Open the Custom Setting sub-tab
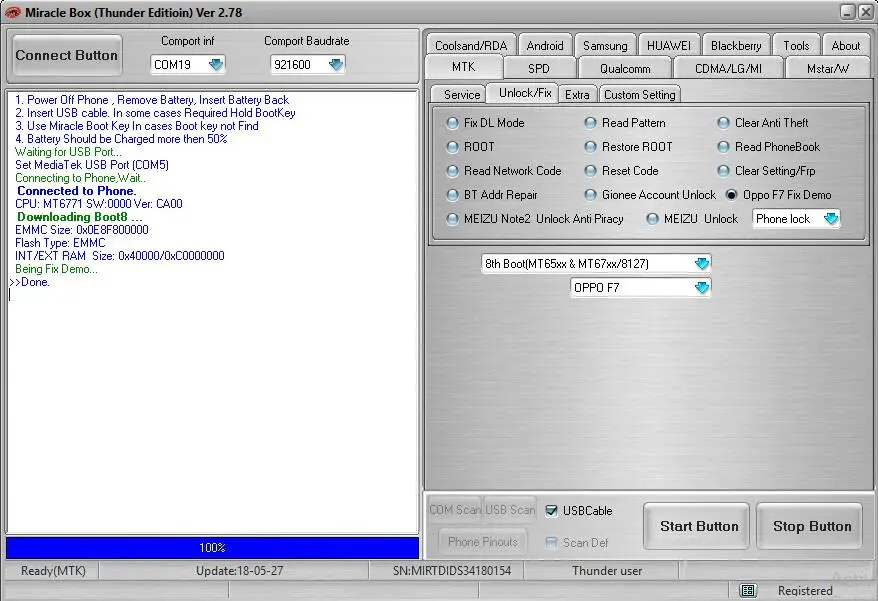 click(x=639, y=94)
